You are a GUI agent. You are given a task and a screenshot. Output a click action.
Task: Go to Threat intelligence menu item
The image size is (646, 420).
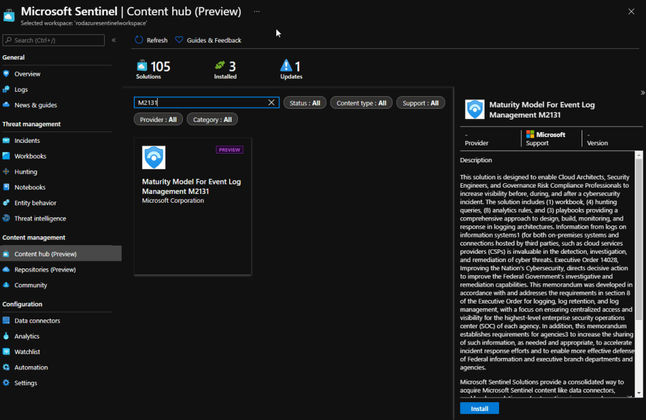(40, 218)
